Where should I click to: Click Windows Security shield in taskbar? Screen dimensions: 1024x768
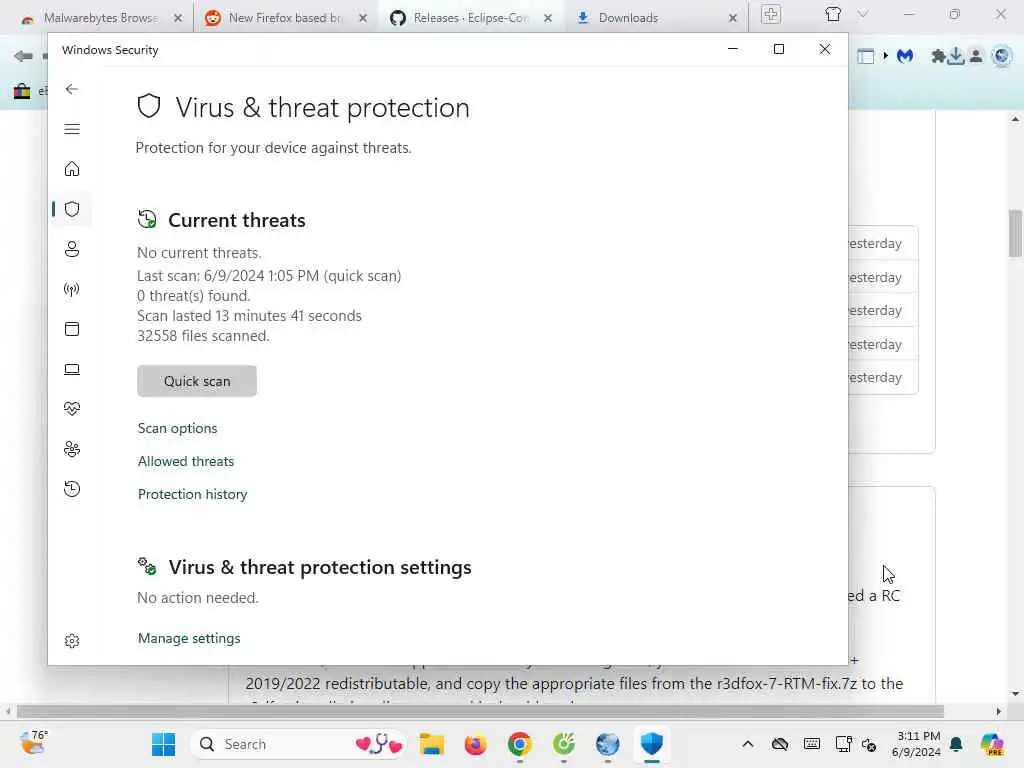pos(652,744)
